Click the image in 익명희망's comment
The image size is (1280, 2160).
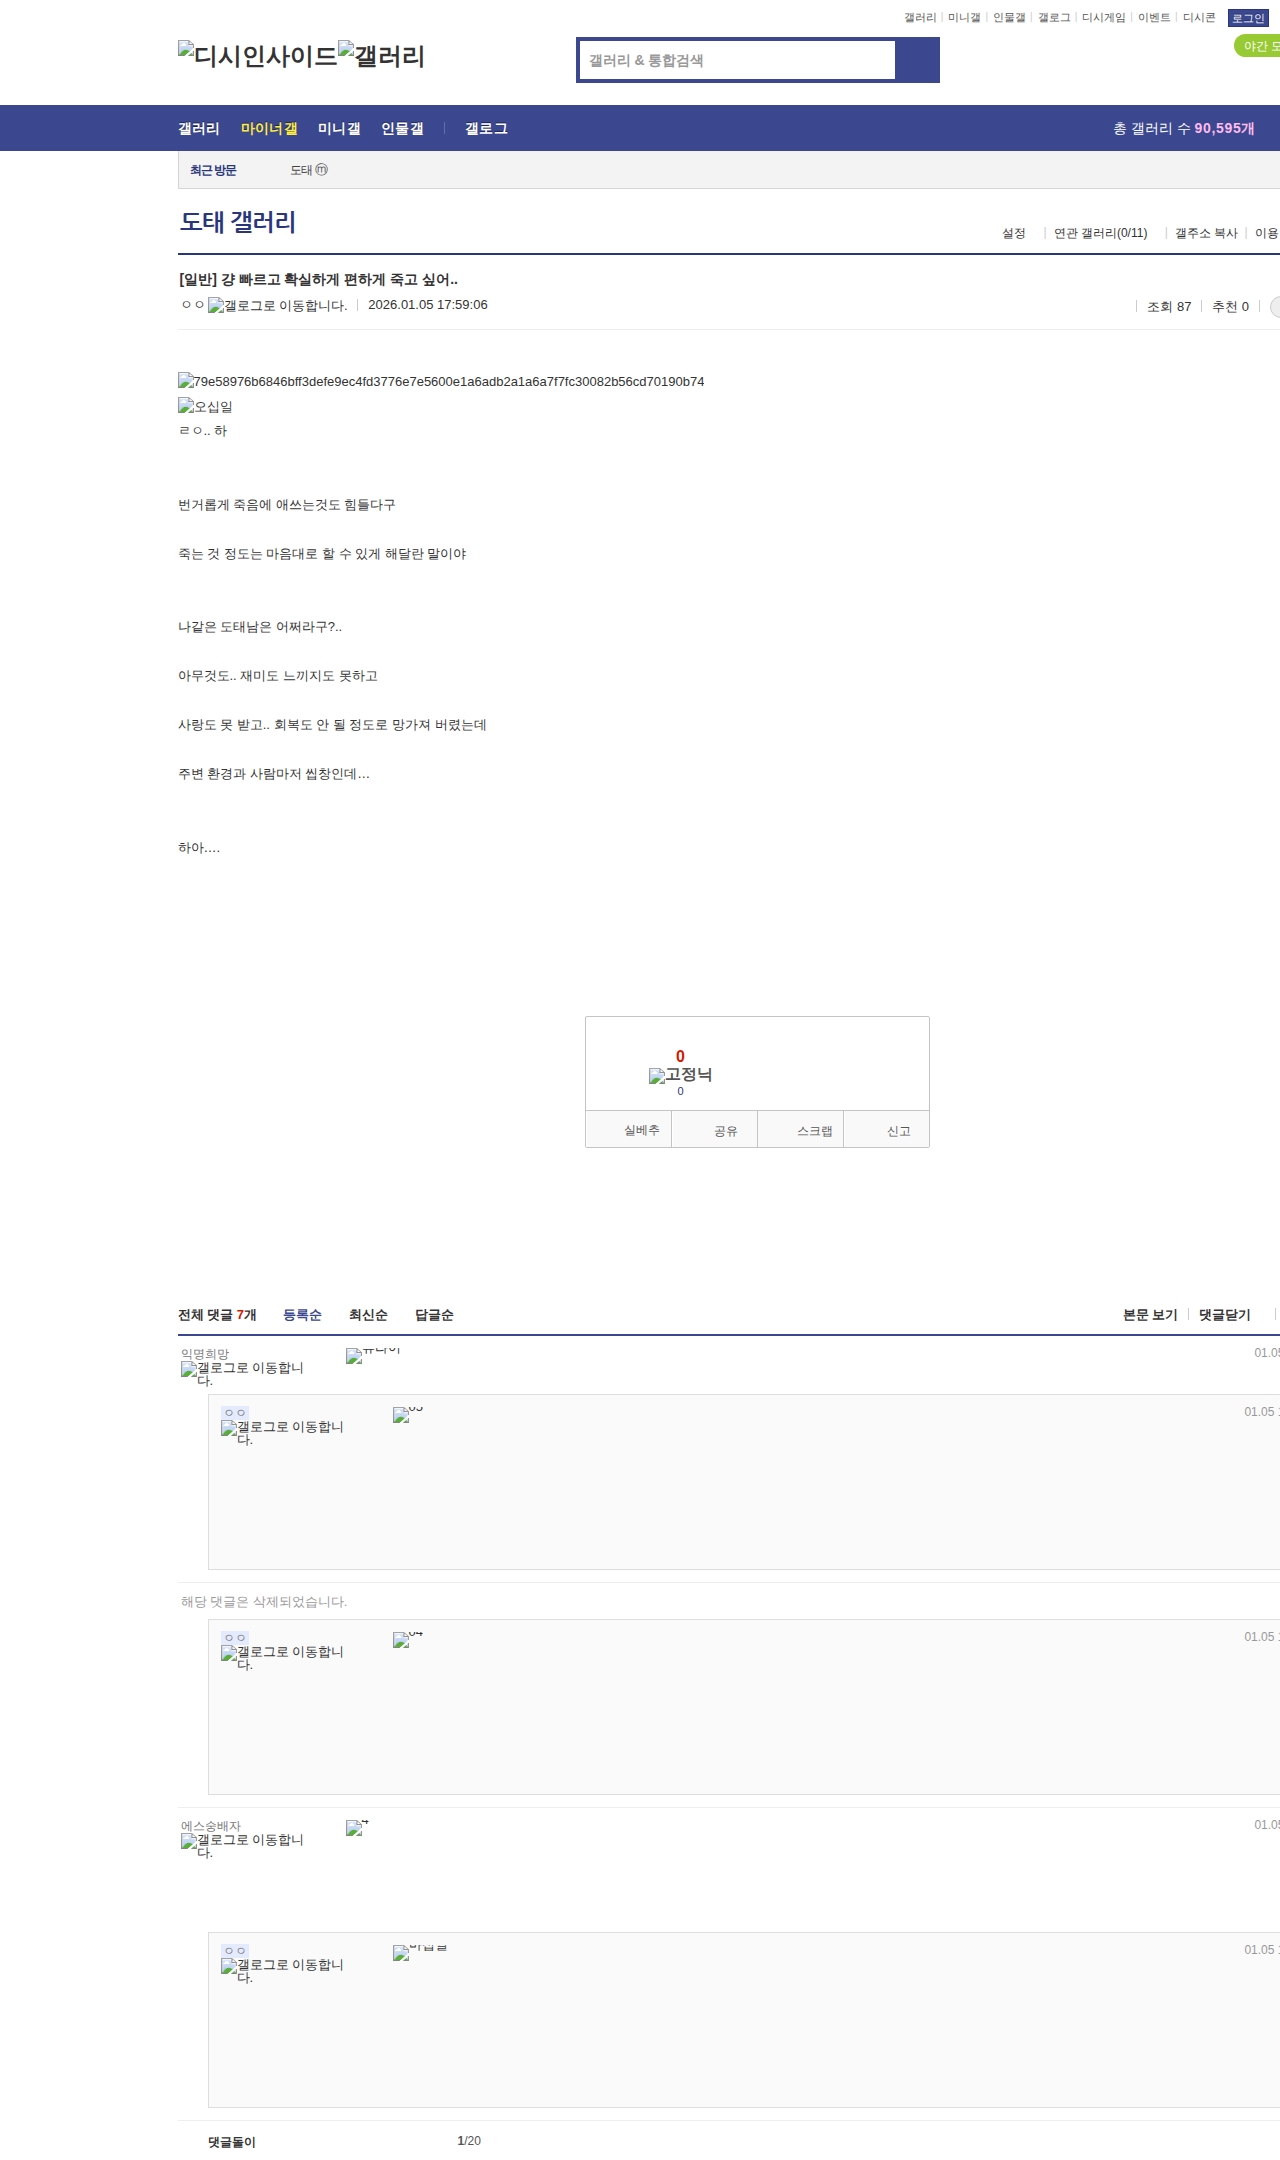[x=373, y=1355]
